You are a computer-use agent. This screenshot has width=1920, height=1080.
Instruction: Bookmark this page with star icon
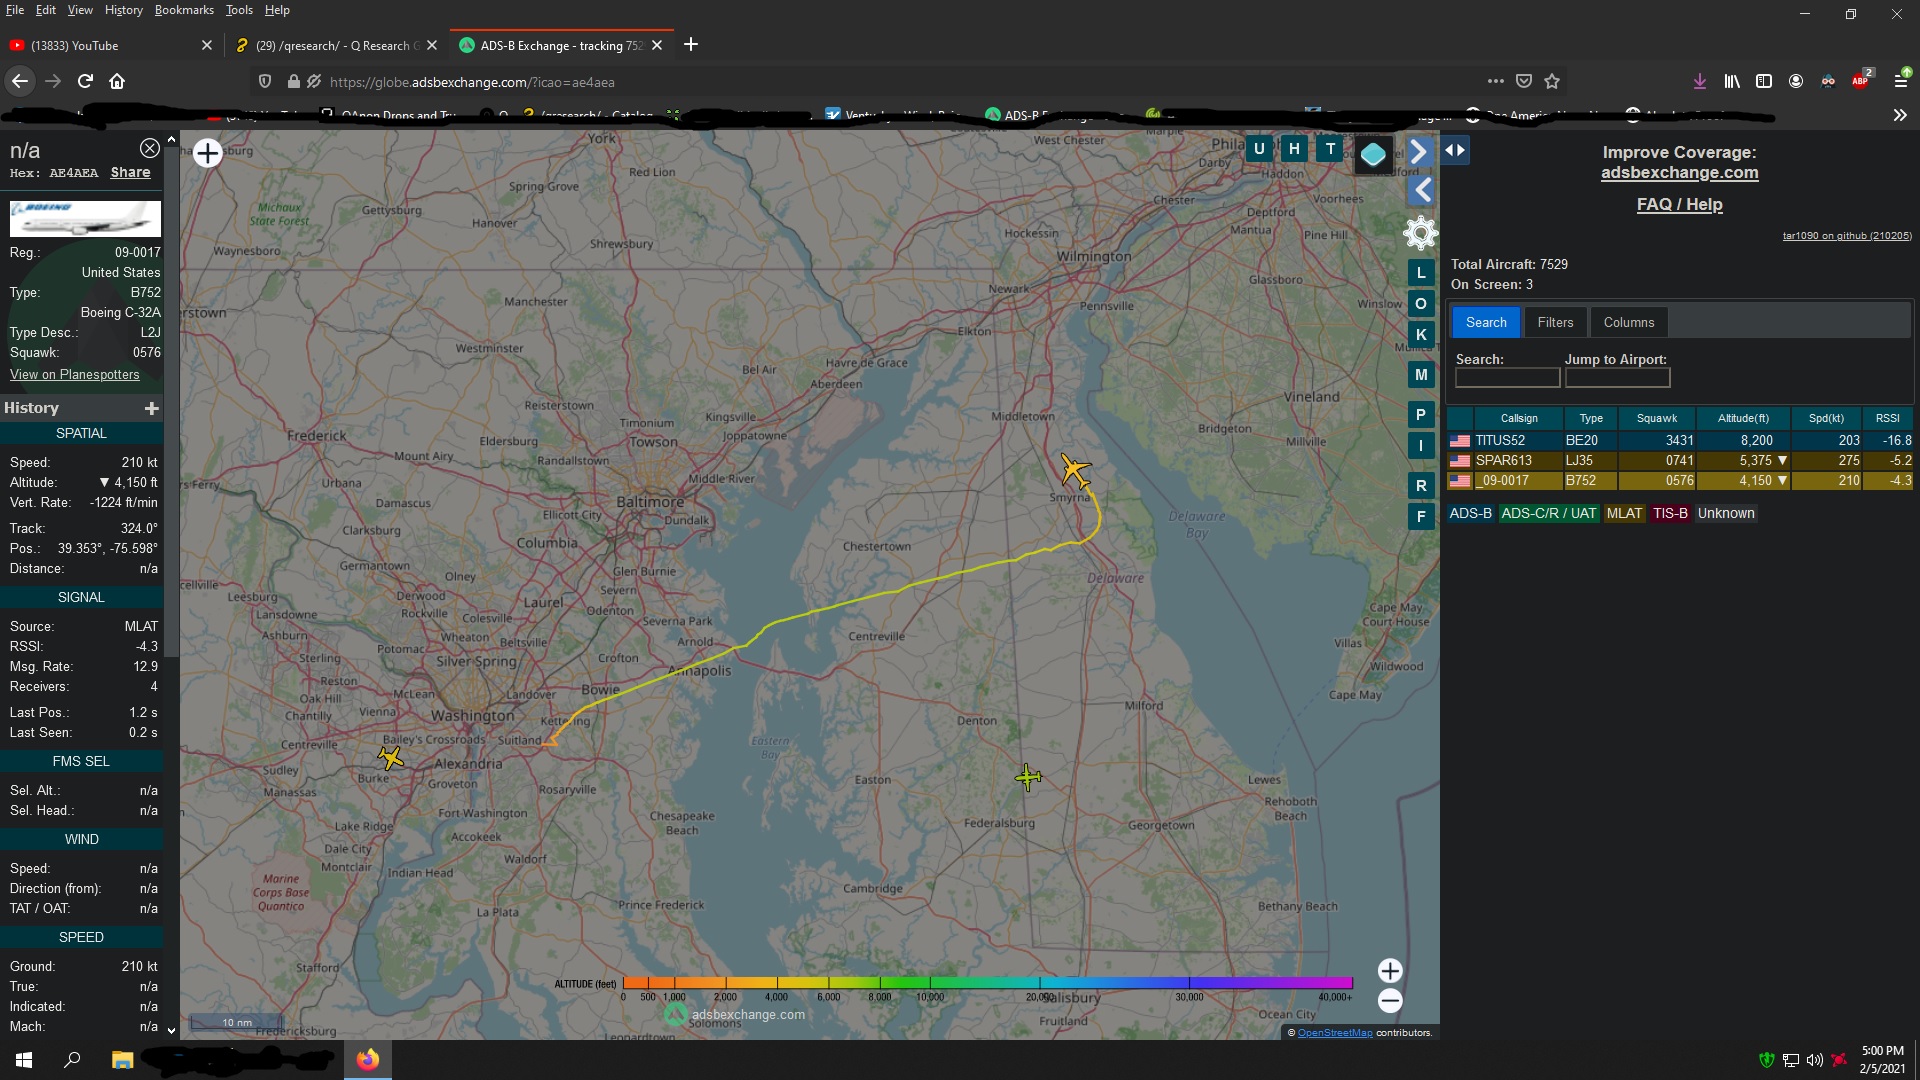point(1552,81)
